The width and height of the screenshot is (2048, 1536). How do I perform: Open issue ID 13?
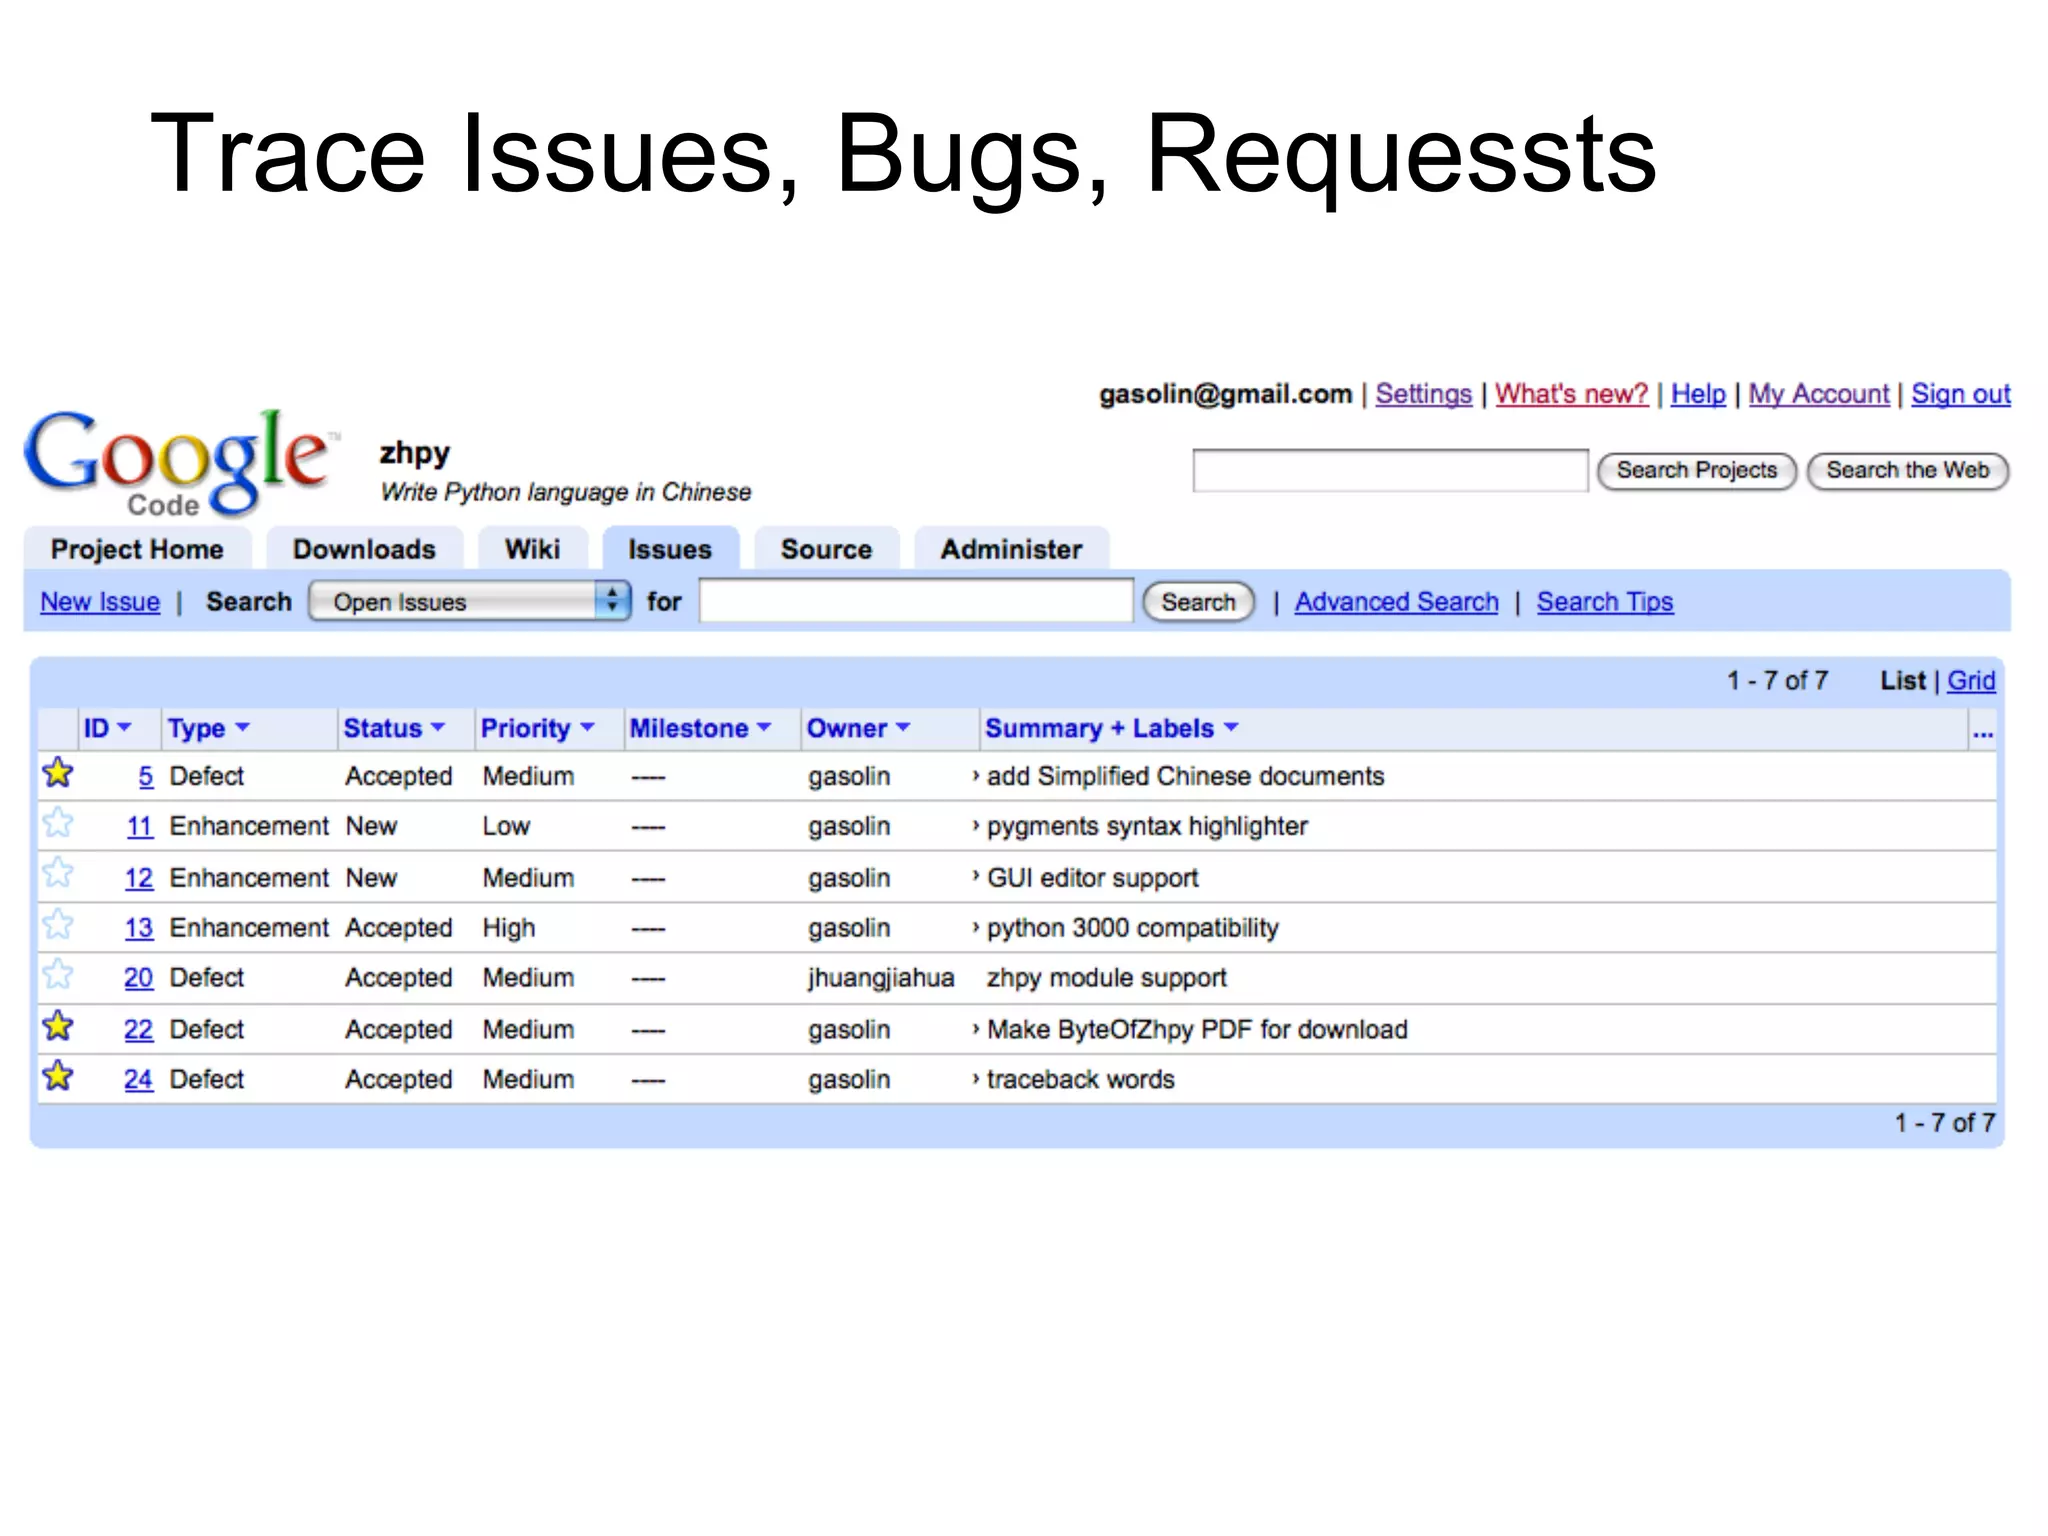139,928
